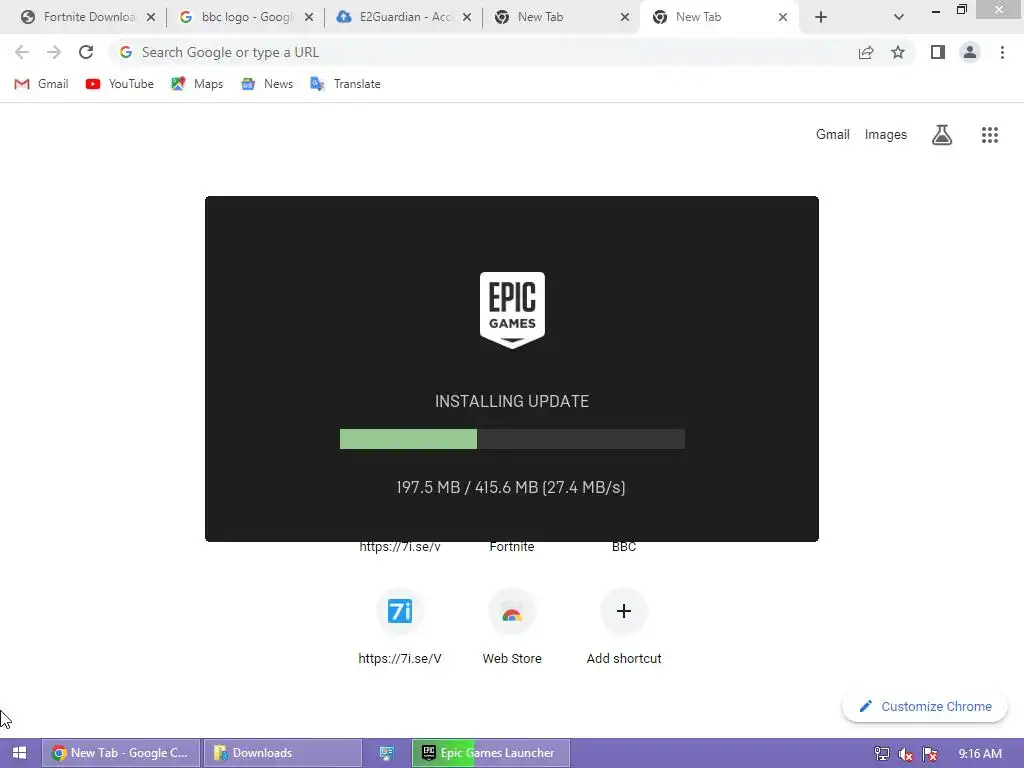Screen dimensions: 1024x768
Task: Open the Gmail bookmark
Action: 41,84
